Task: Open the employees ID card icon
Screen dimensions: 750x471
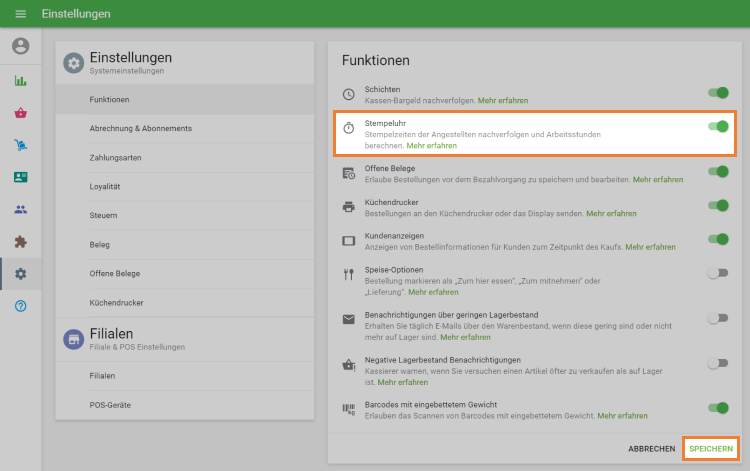Action: click(20, 177)
